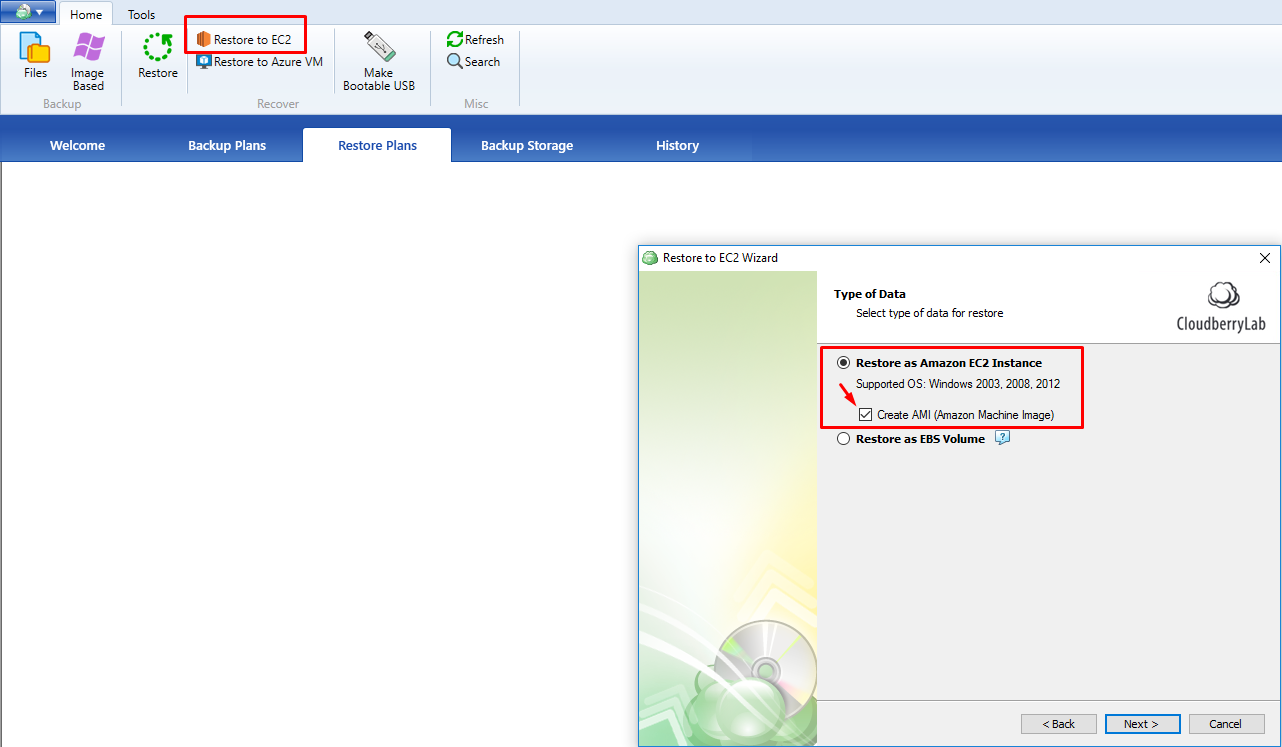Click Restore to Azure VM
Screen dimensions: 1282x747
point(259,61)
